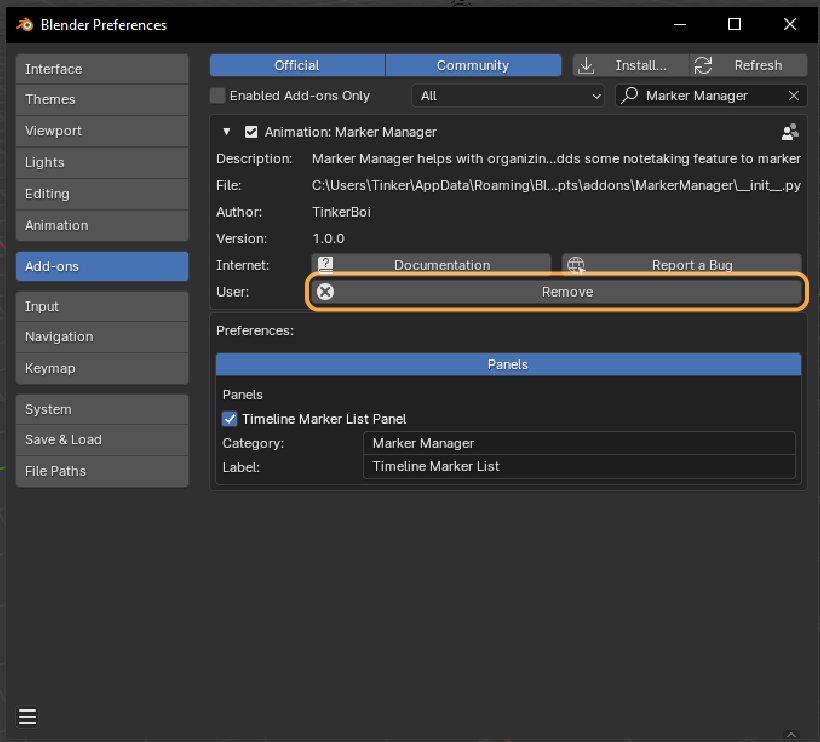The image size is (820, 742).
Task: Toggle Enabled Add-ons Only checkbox
Action: pos(218,96)
